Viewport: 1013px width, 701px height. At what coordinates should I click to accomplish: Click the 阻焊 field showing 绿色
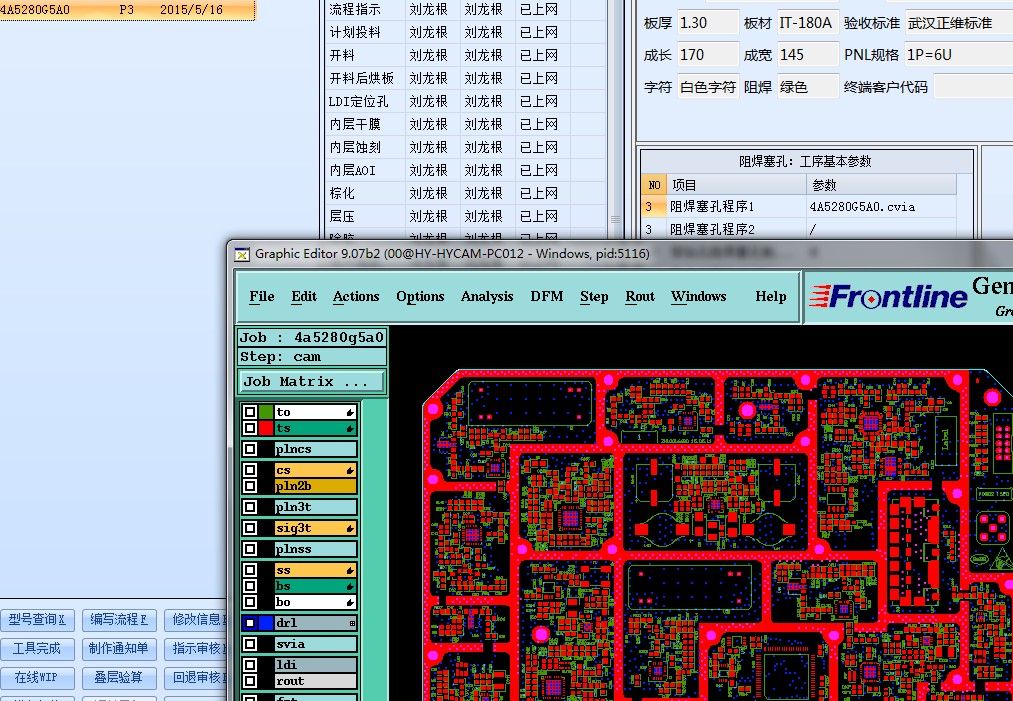(808, 87)
